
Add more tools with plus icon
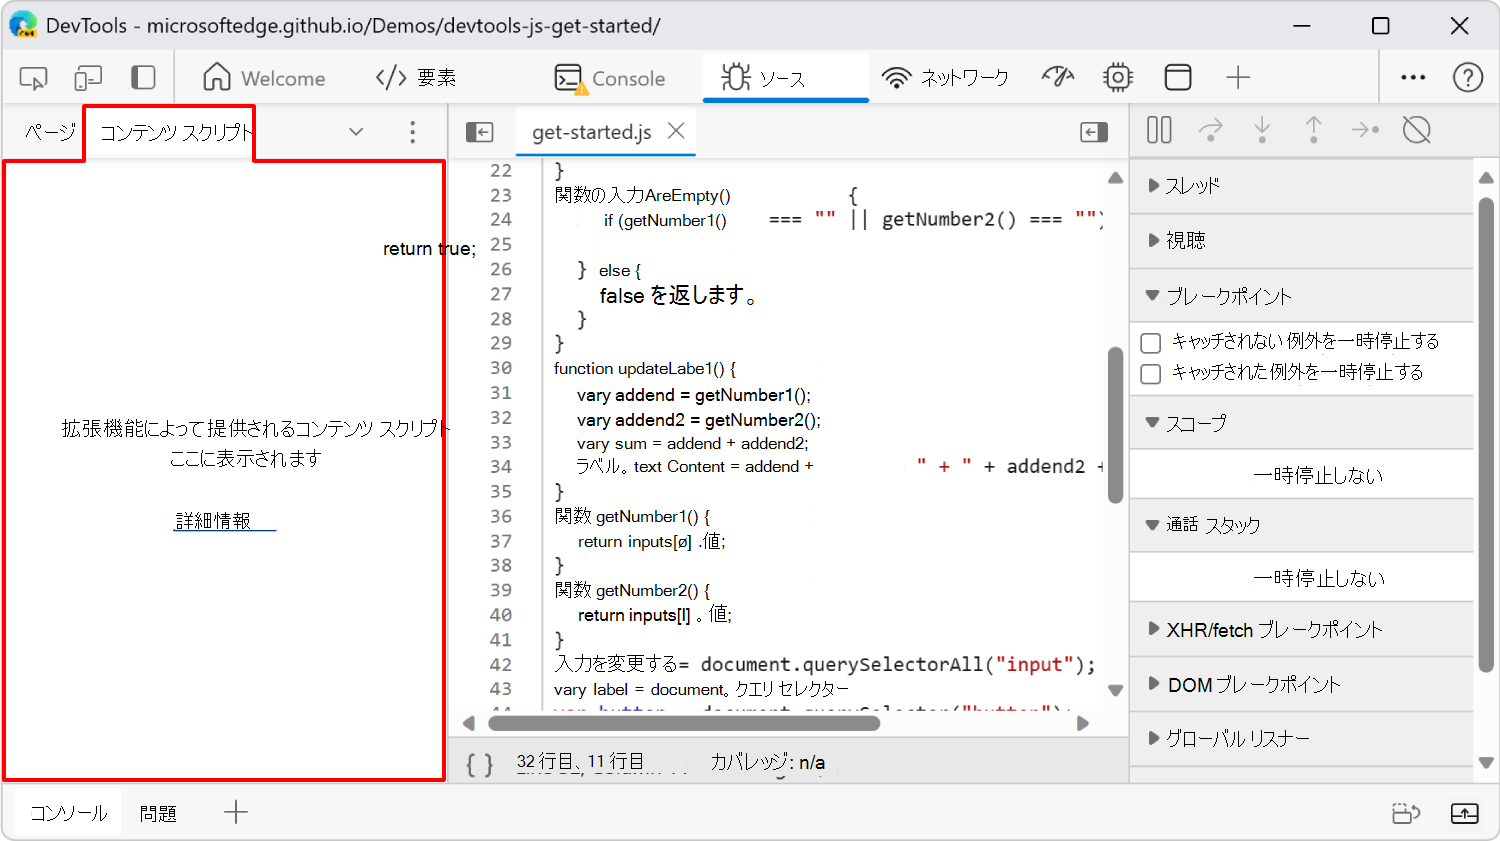[1238, 77]
